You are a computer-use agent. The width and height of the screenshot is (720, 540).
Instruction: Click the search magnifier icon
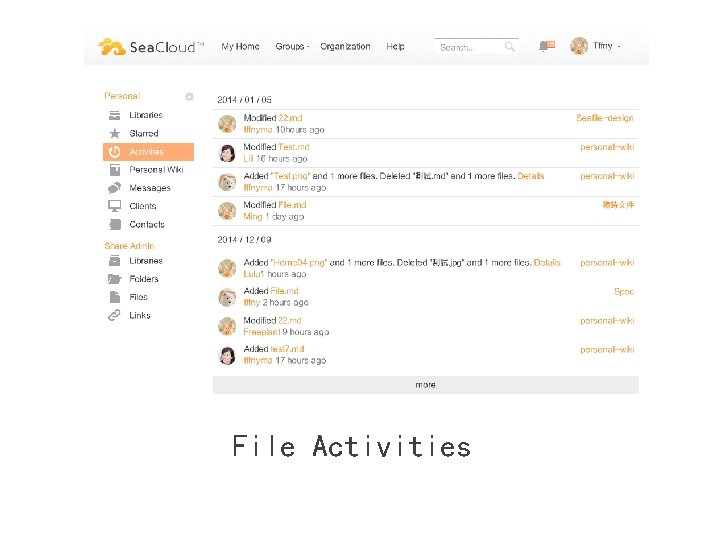[x=509, y=47]
